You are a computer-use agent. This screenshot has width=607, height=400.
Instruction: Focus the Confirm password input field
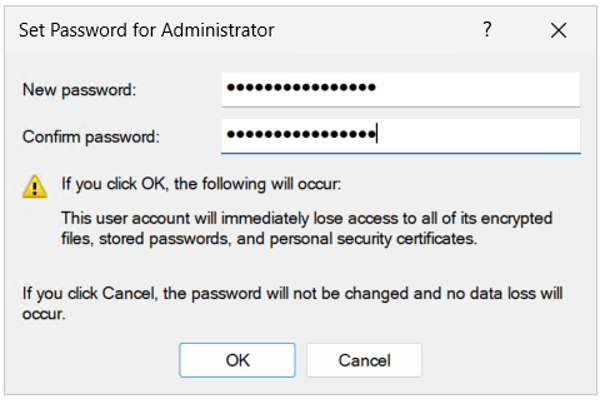tap(400, 135)
